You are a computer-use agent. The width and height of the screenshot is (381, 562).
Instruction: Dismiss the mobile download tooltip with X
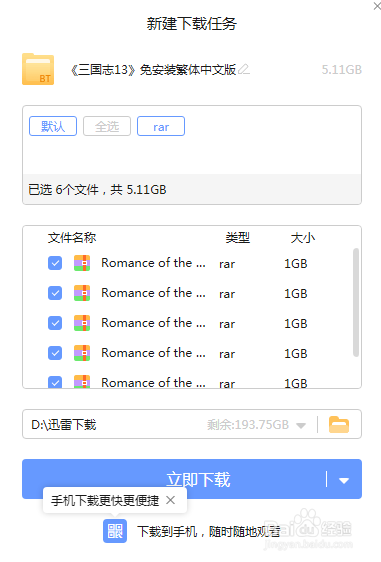click(x=171, y=500)
